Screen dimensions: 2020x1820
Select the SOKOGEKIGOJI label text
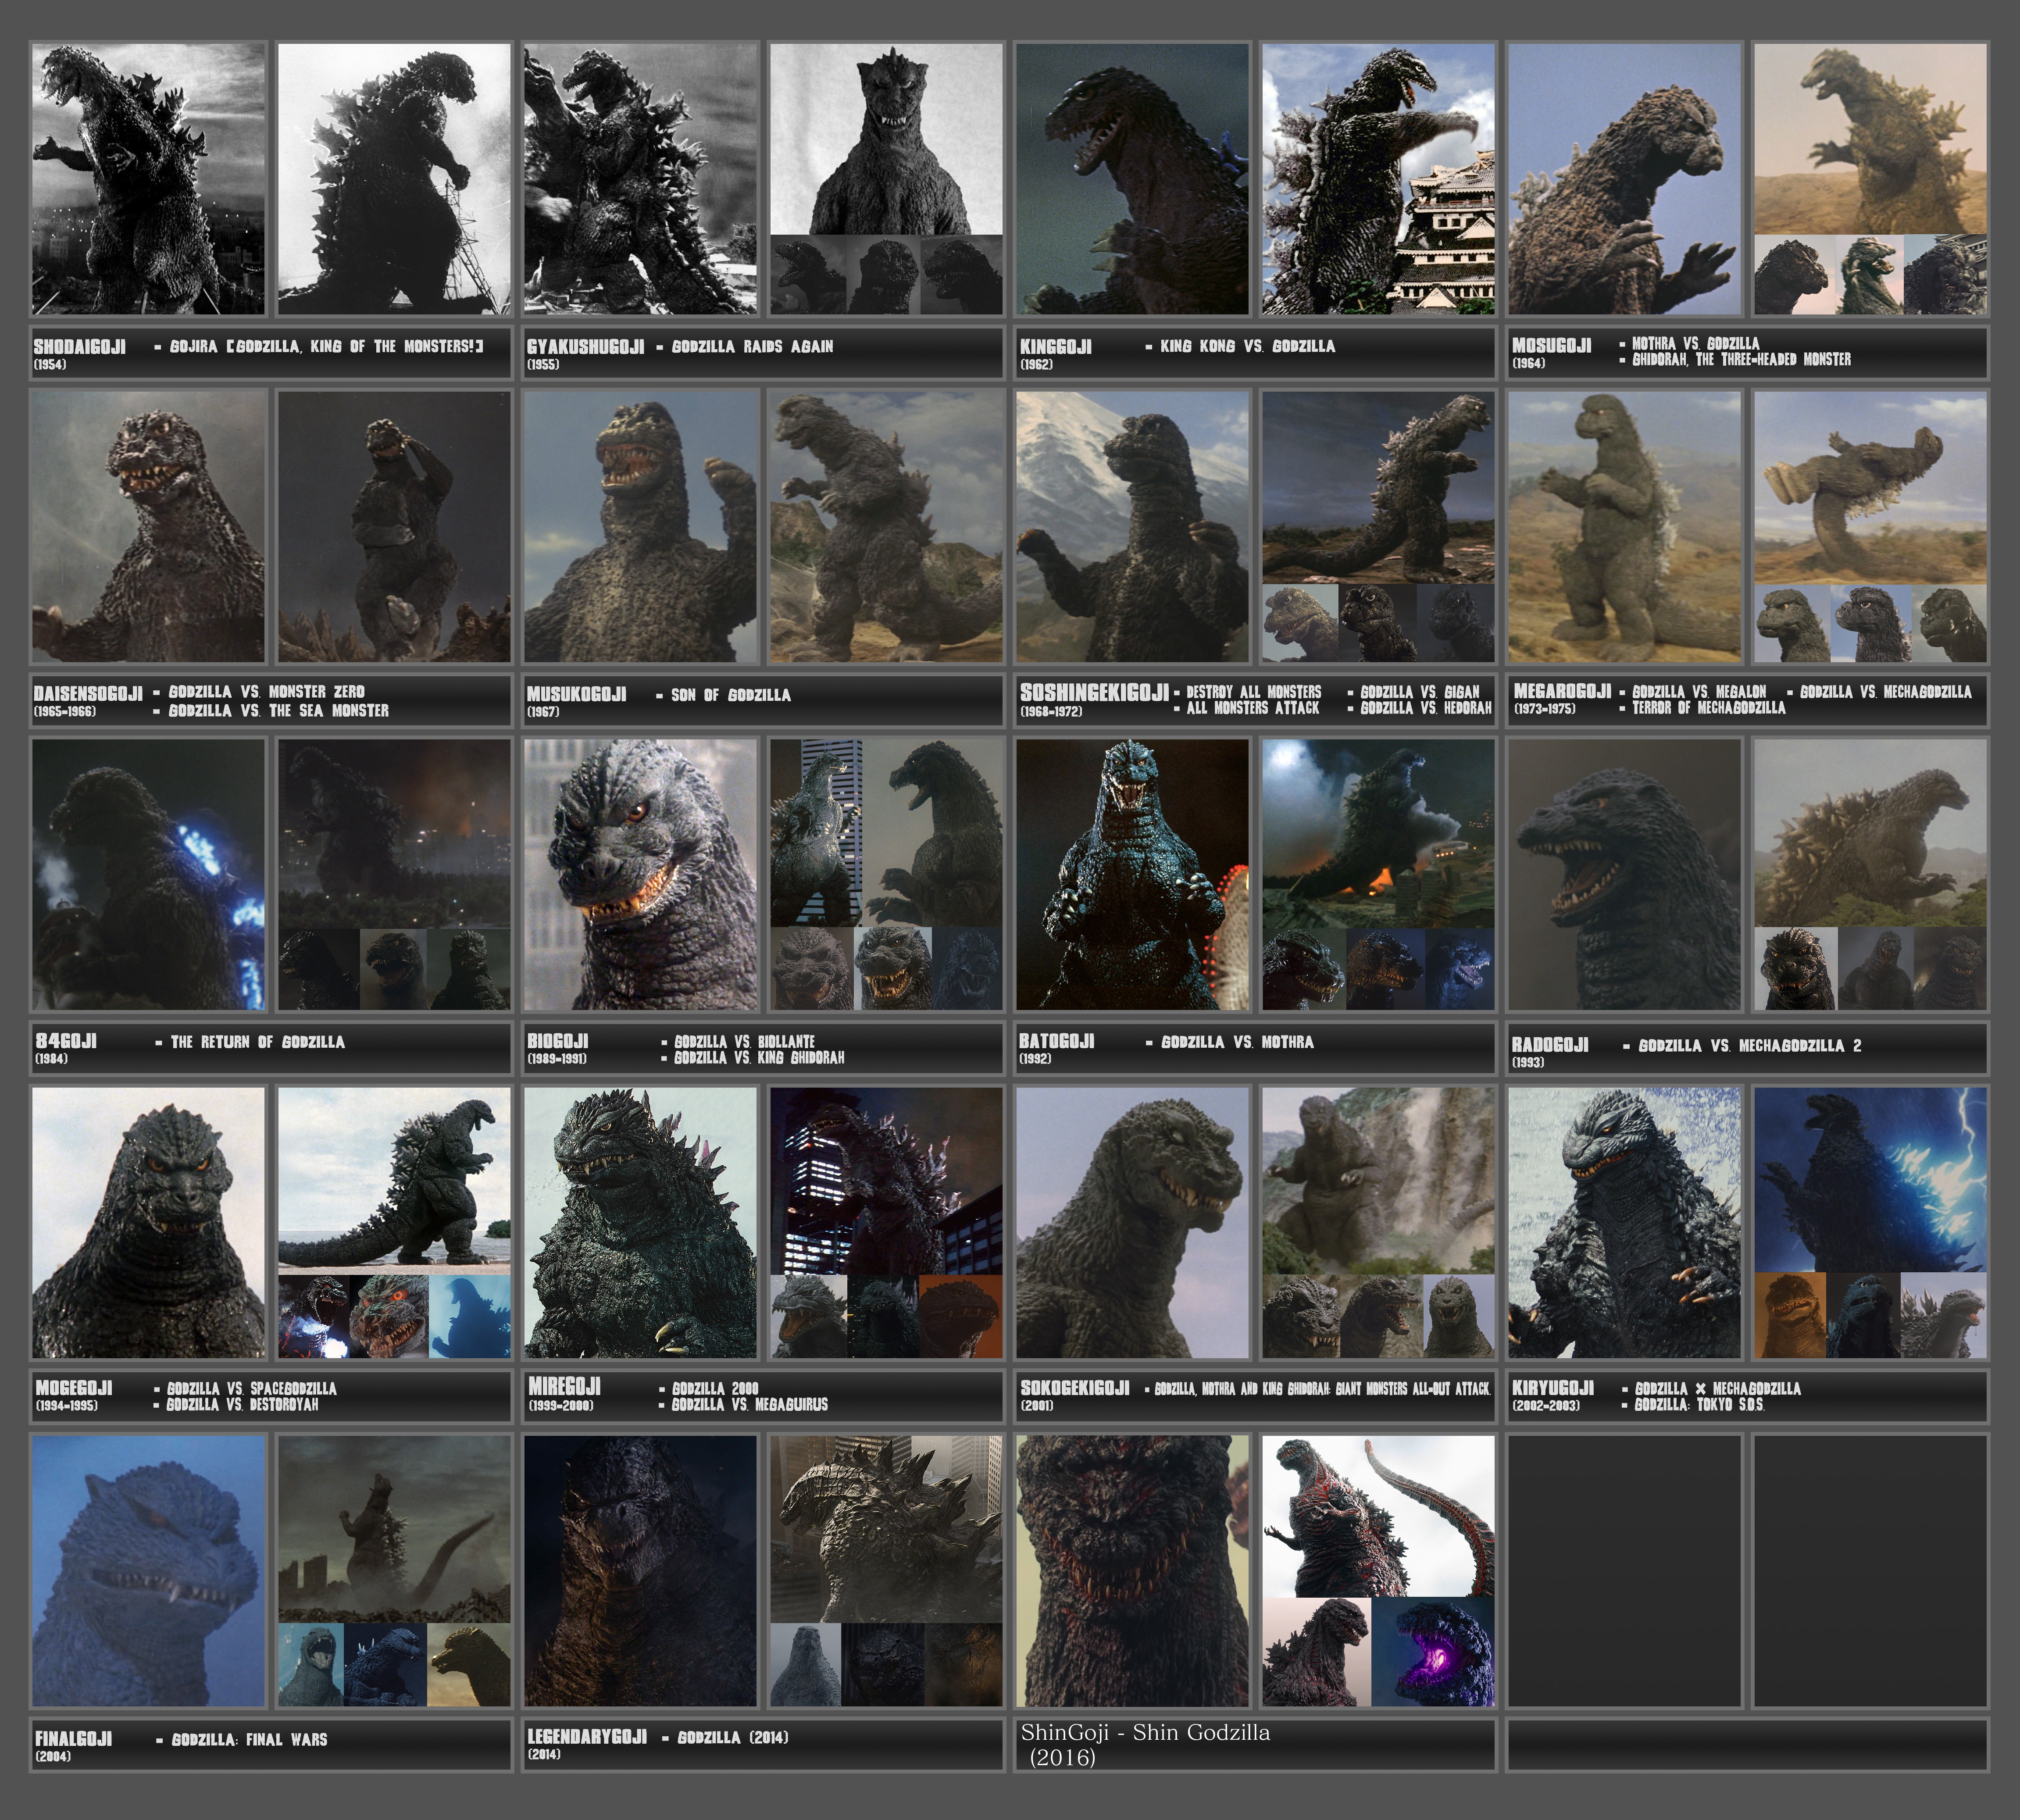click(x=1075, y=1388)
